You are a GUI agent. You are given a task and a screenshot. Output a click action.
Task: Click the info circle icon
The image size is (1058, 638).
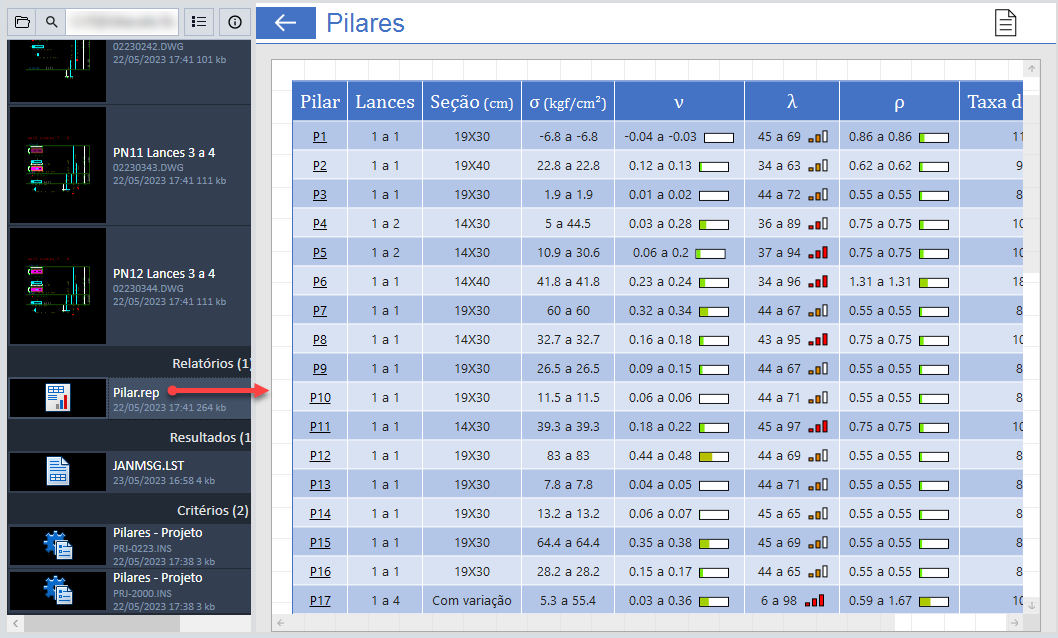pyautogui.click(x=234, y=21)
